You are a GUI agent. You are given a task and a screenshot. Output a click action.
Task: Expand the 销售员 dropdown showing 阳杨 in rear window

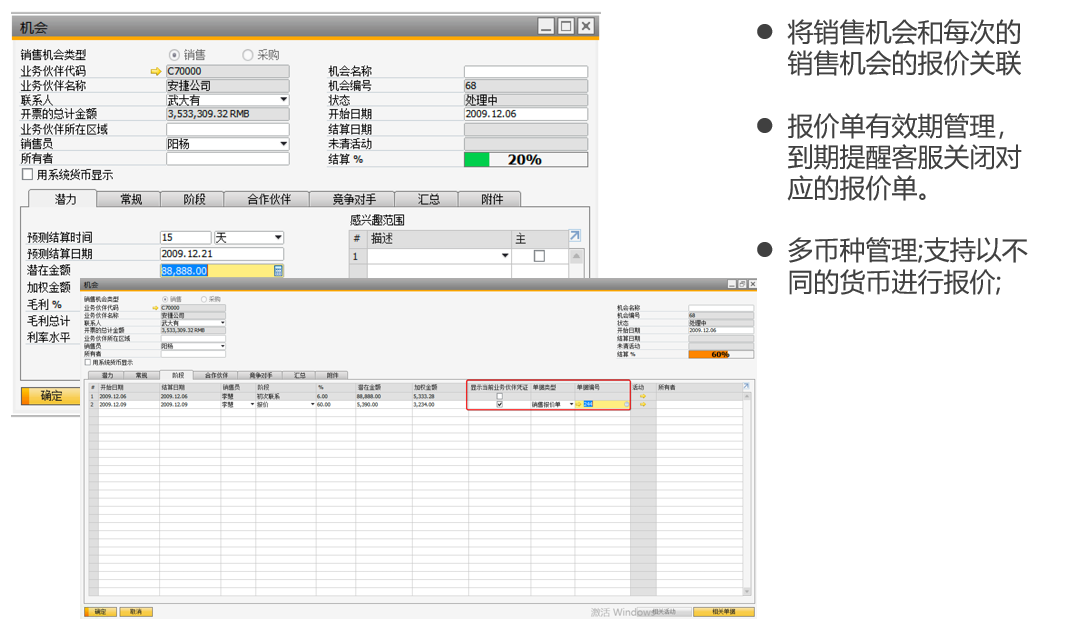(283, 144)
